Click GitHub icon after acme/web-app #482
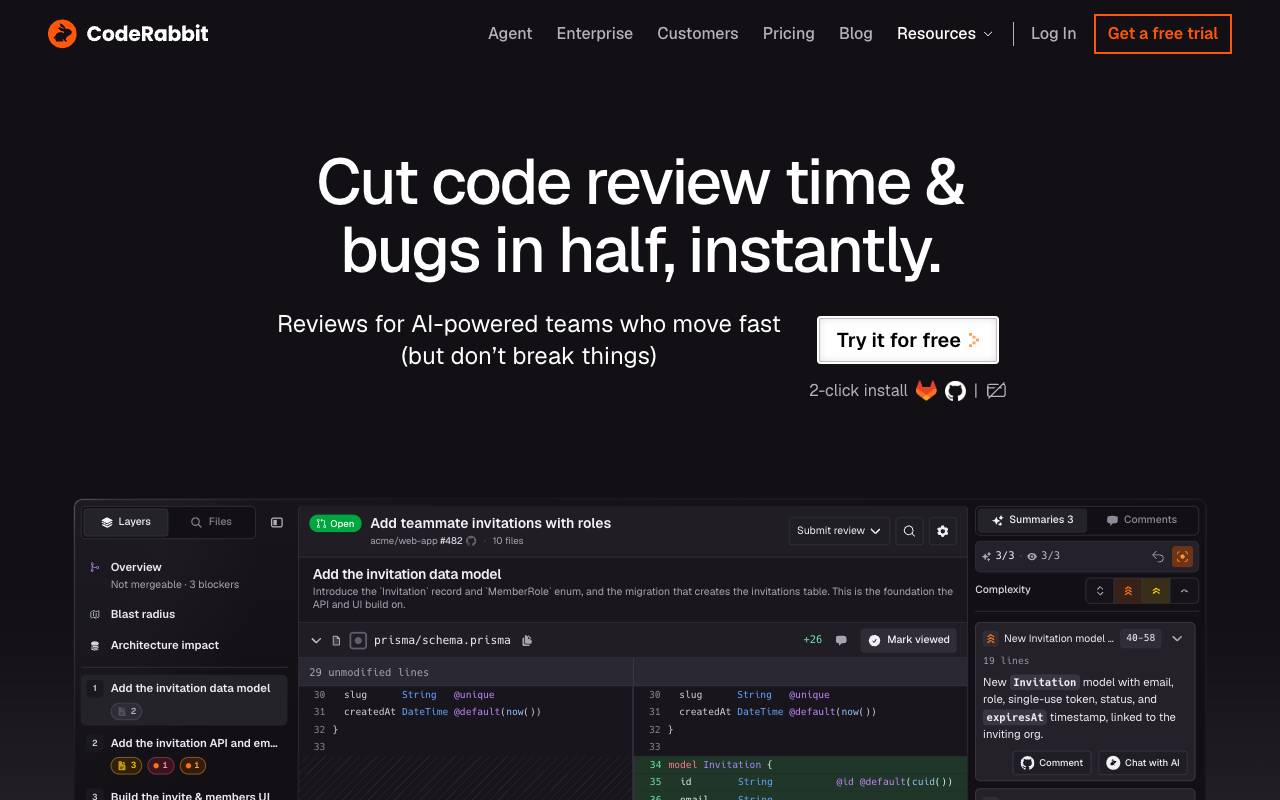This screenshot has height=800, width=1280. click(x=472, y=541)
